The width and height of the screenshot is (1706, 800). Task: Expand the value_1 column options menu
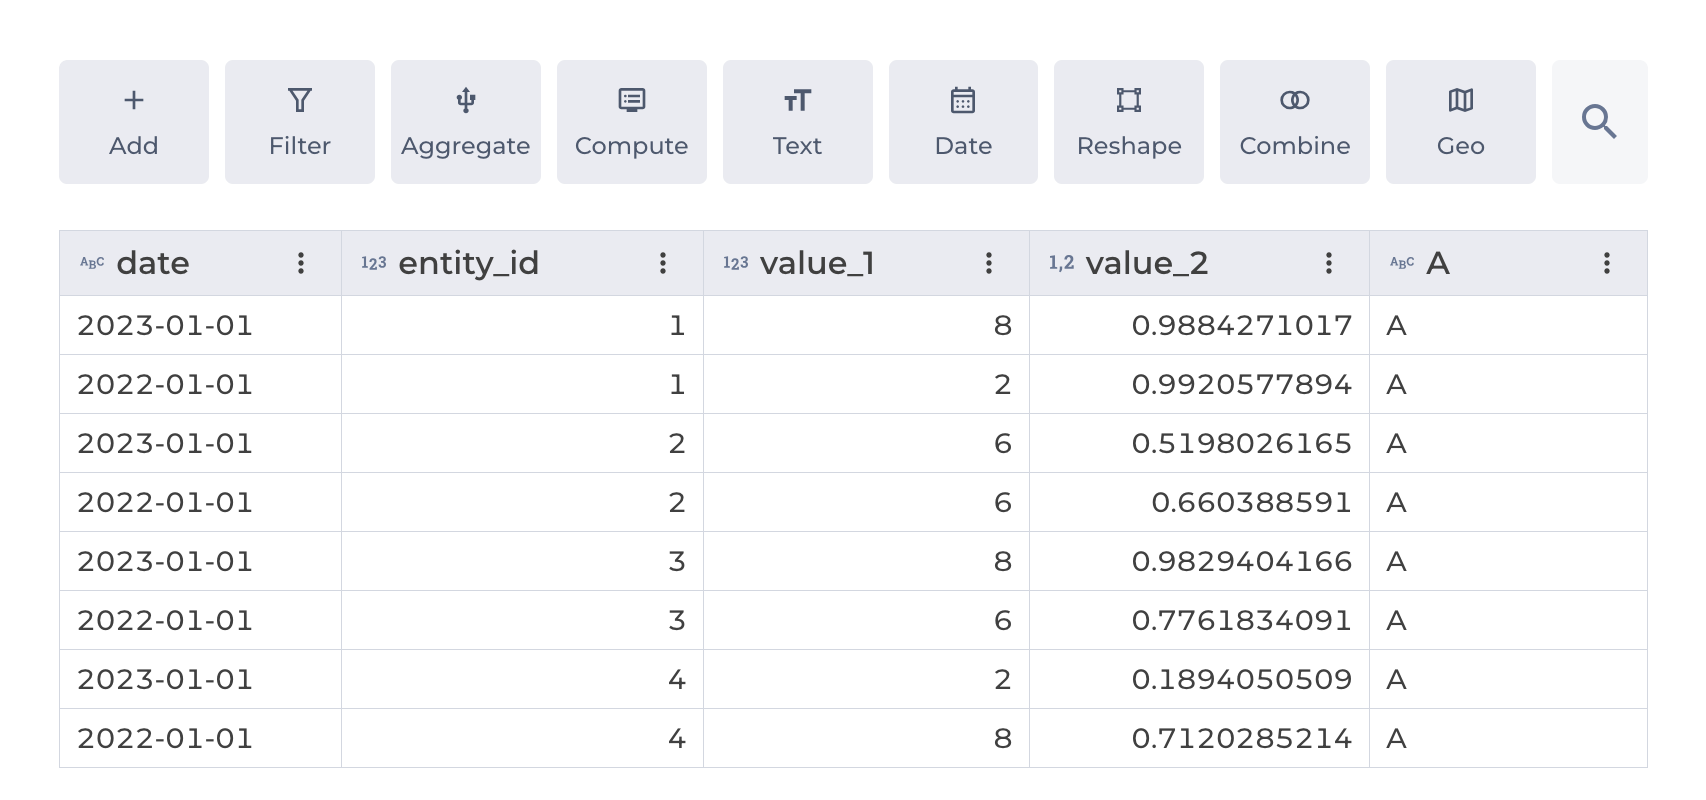tap(989, 263)
